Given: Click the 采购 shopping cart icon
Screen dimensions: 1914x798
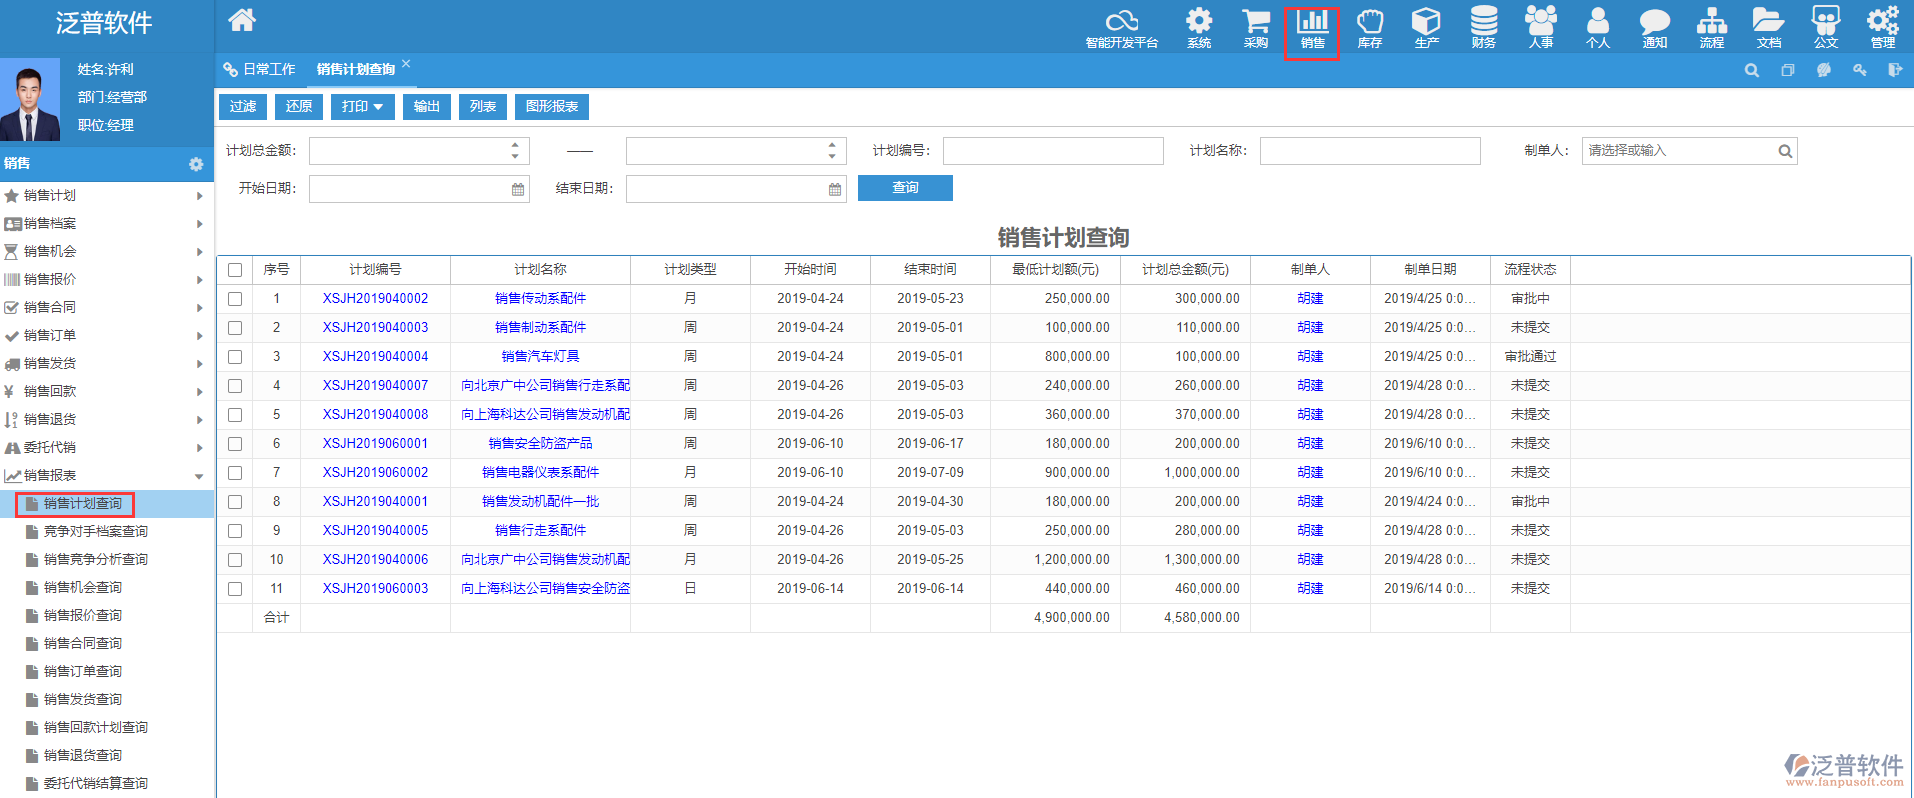Looking at the screenshot, I should tap(1255, 27).
